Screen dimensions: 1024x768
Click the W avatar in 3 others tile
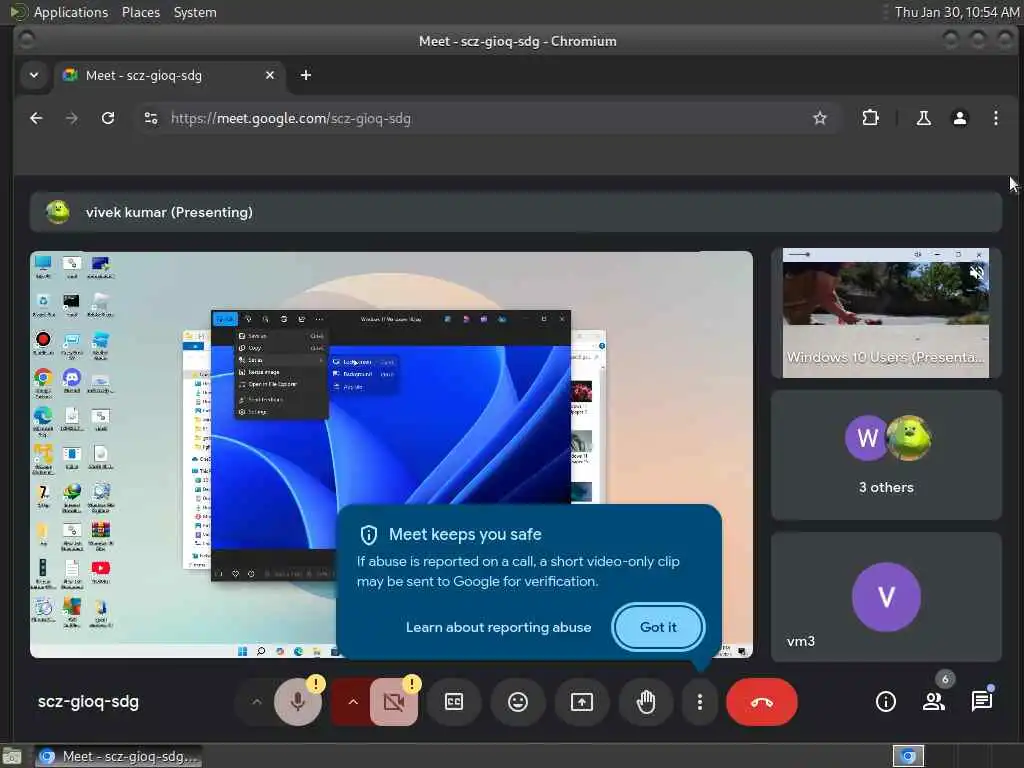867,438
